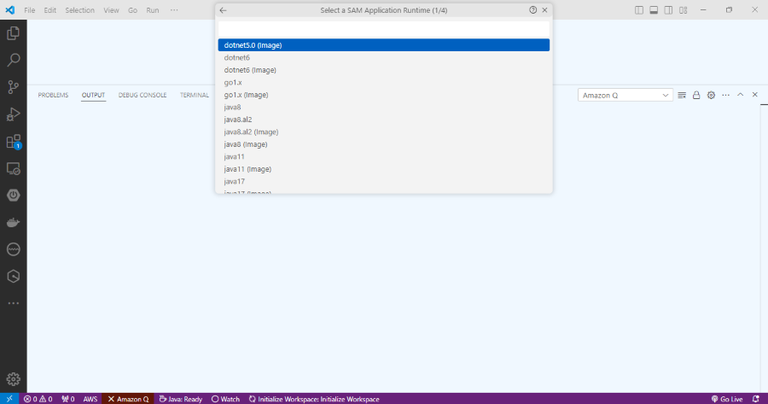Go back in the quick pick wizard

[x=223, y=10]
